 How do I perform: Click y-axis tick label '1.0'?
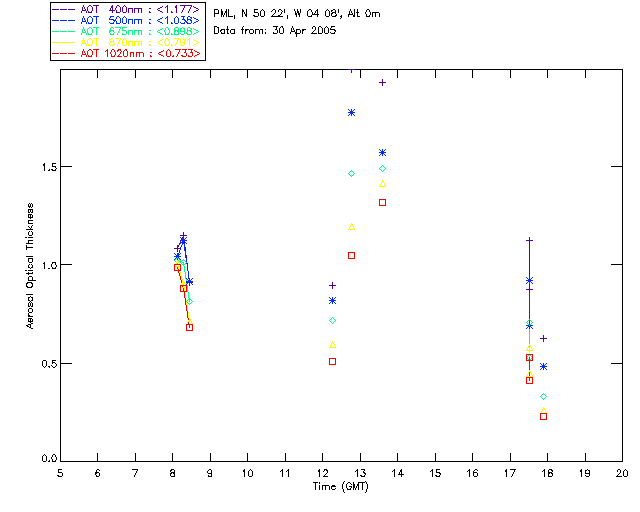click(x=49, y=265)
